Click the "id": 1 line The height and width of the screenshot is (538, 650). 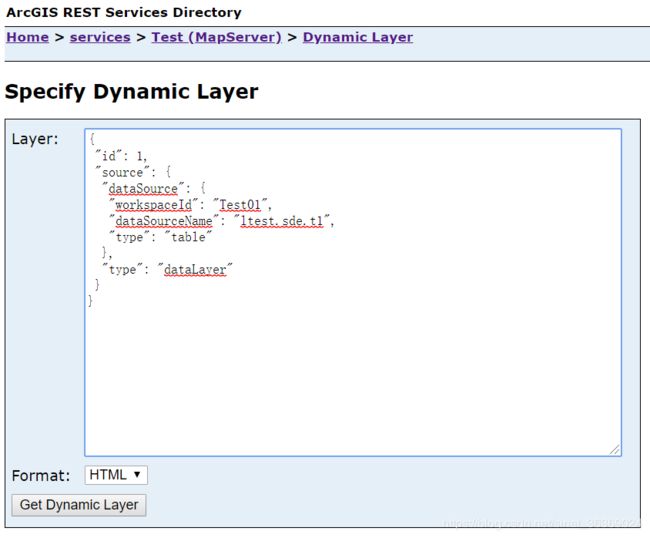(x=121, y=156)
